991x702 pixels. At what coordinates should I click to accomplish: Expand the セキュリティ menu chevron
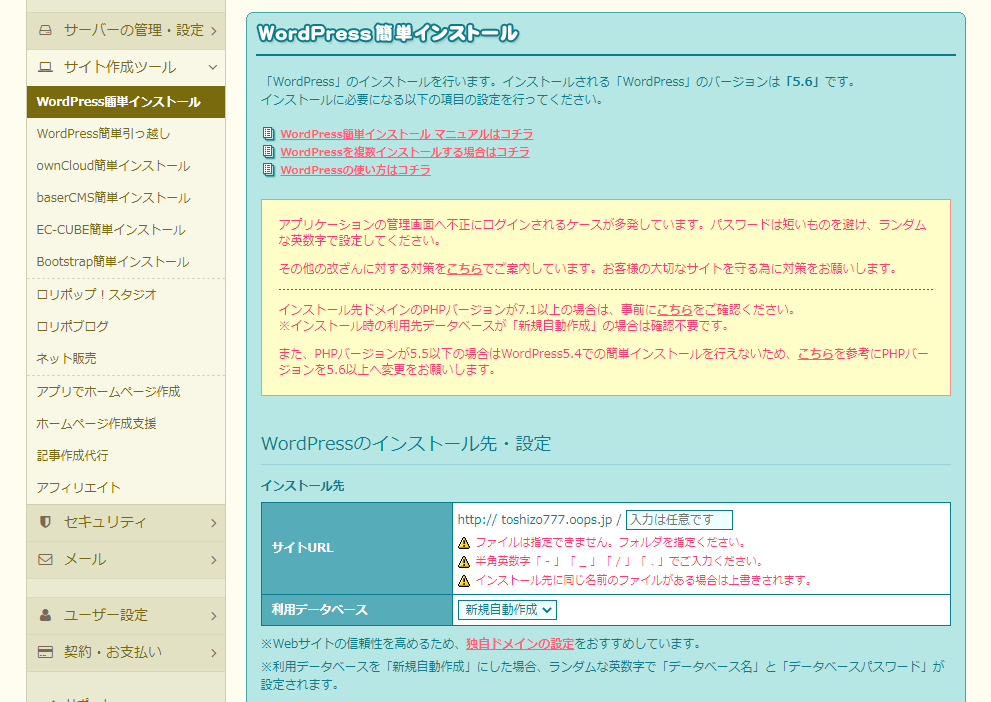[x=213, y=522]
